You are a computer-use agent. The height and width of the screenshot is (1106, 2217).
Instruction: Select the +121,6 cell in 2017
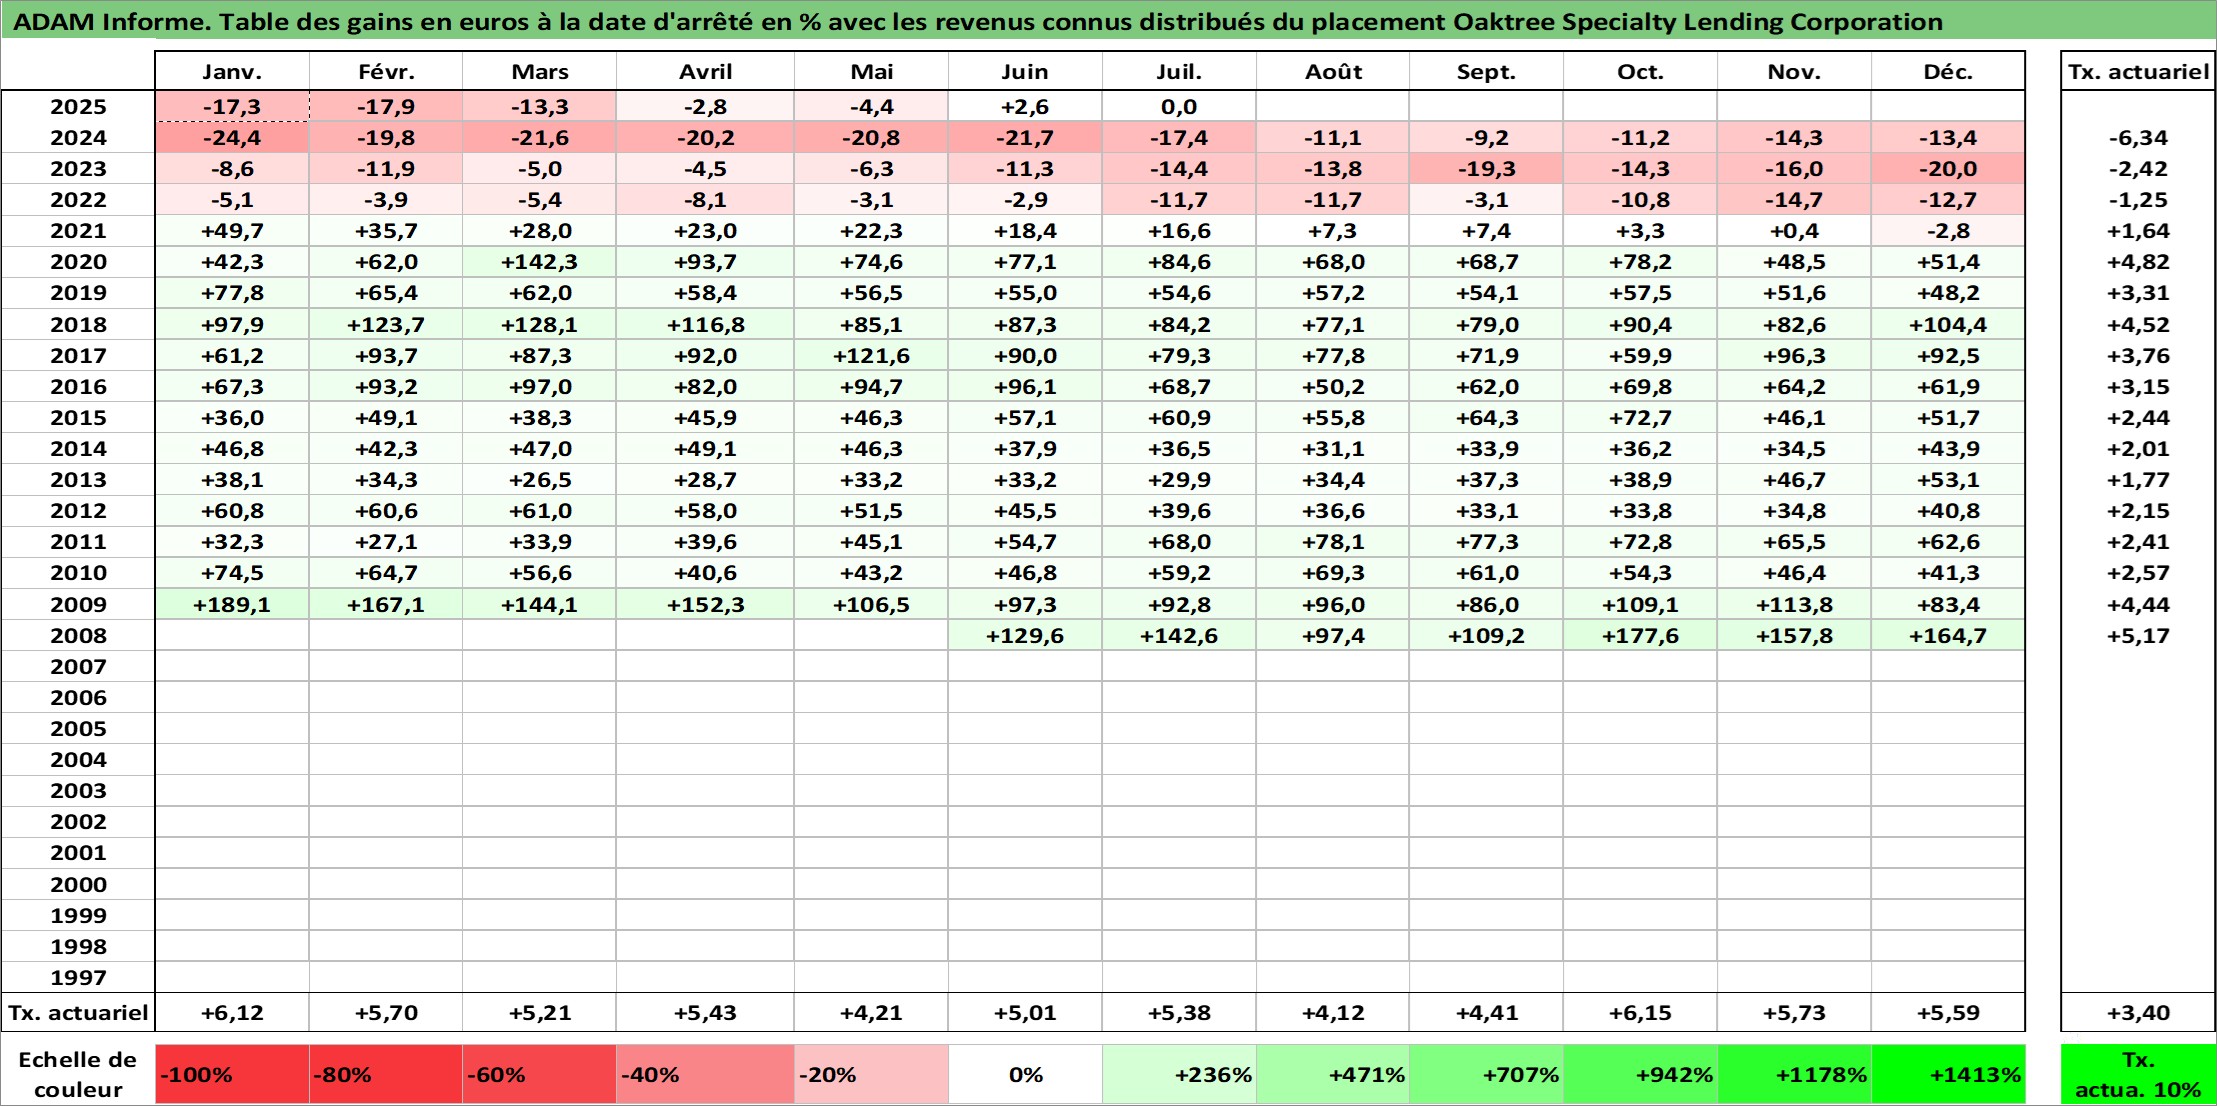tap(871, 355)
